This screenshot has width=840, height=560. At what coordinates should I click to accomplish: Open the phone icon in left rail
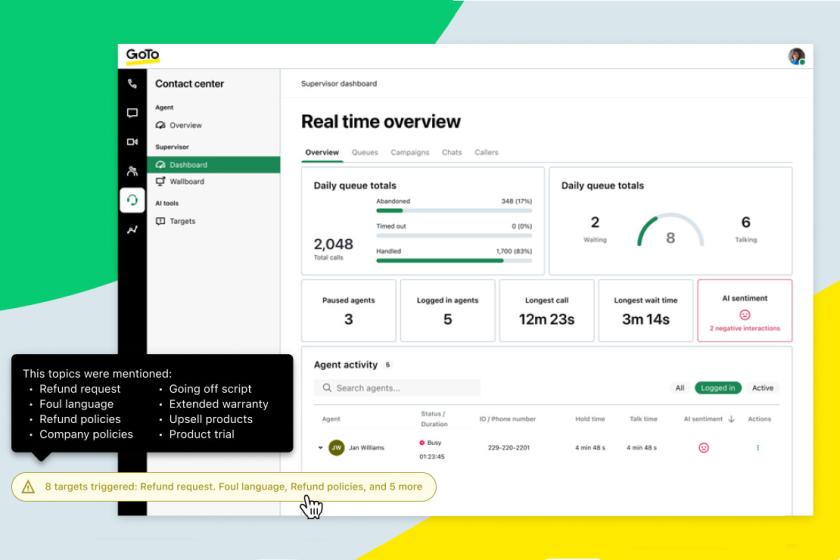132,84
